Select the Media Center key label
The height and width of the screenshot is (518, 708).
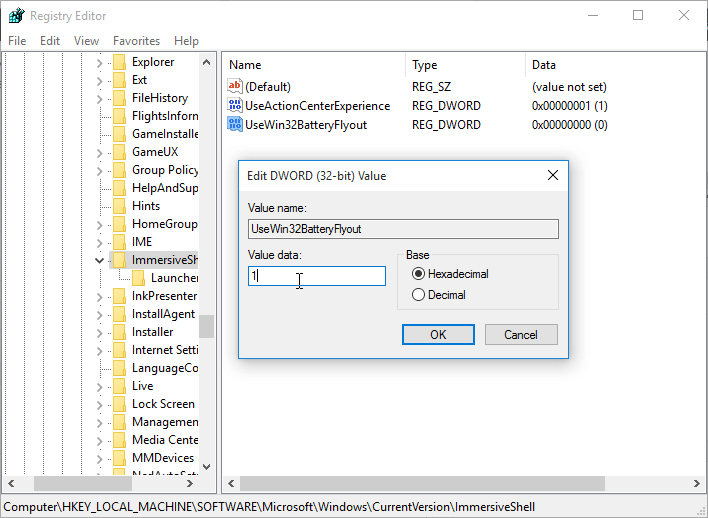[165, 440]
